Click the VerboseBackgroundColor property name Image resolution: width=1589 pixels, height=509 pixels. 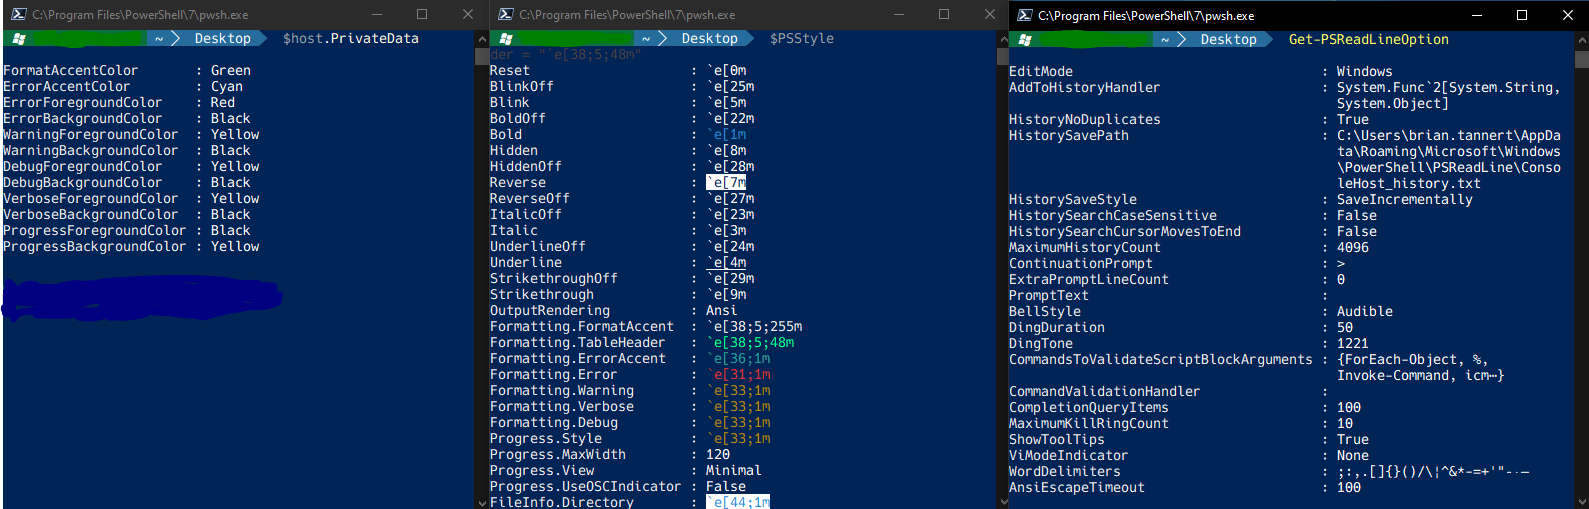91,215
